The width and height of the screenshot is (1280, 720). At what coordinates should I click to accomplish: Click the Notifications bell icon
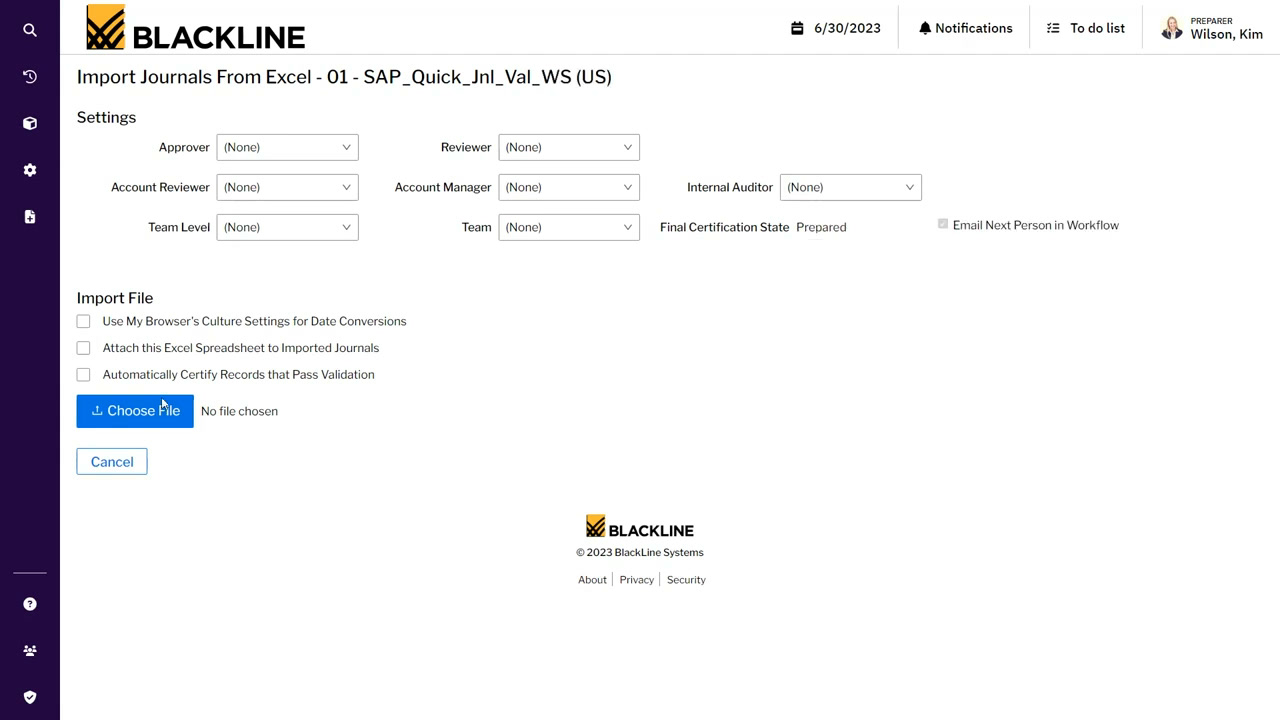click(925, 28)
